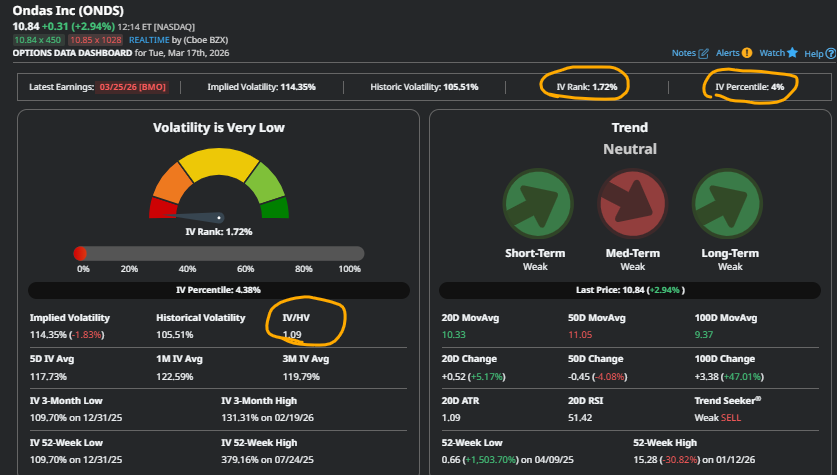Click the 1M IV Avg value 122.59%
This screenshot has height=475, width=837.
click(x=175, y=377)
